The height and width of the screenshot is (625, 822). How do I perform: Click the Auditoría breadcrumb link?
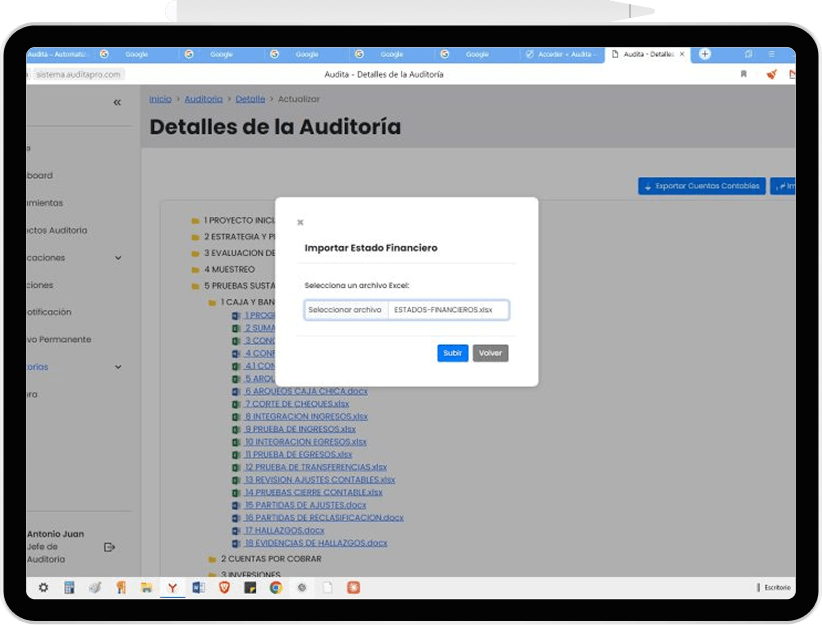click(x=204, y=99)
